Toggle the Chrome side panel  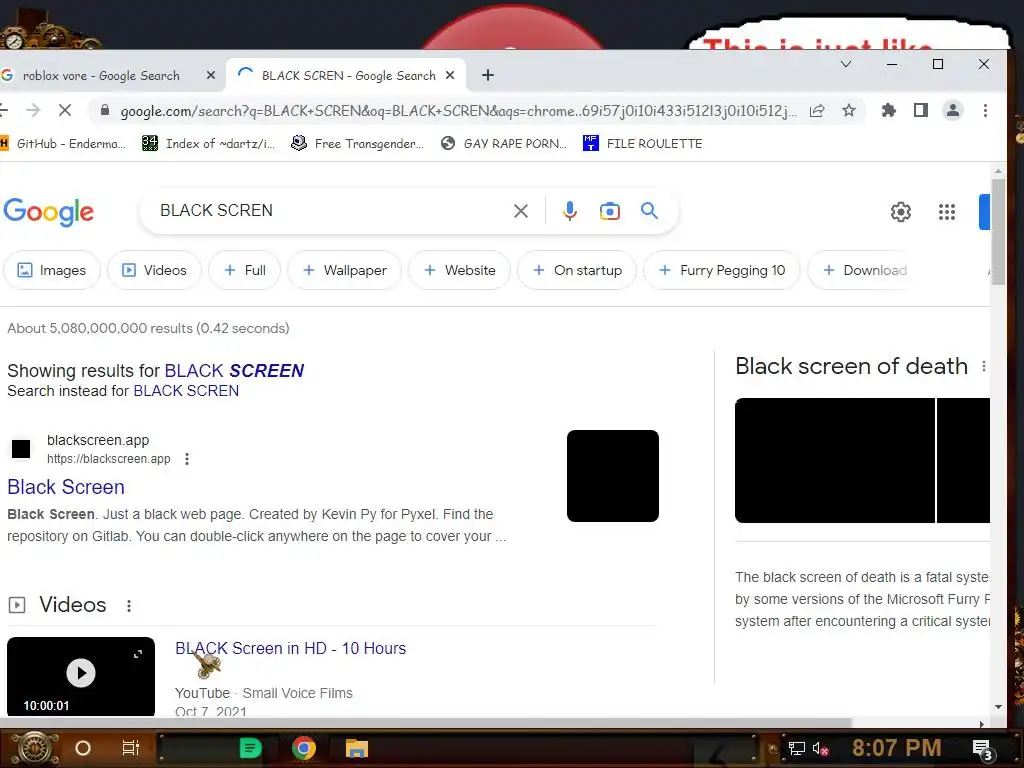tap(921, 110)
